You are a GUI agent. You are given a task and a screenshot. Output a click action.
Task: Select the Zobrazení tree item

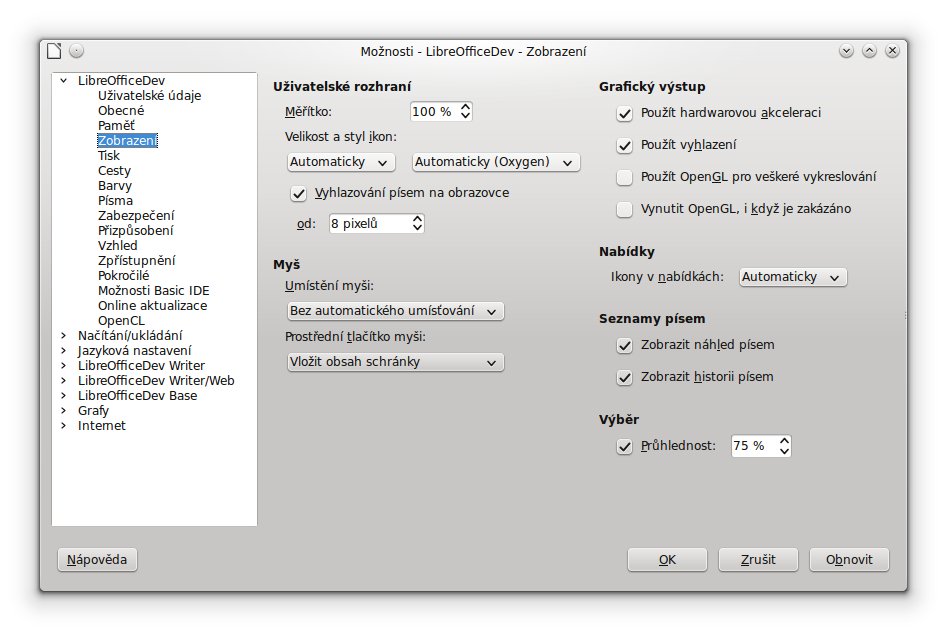pos(127,141)
